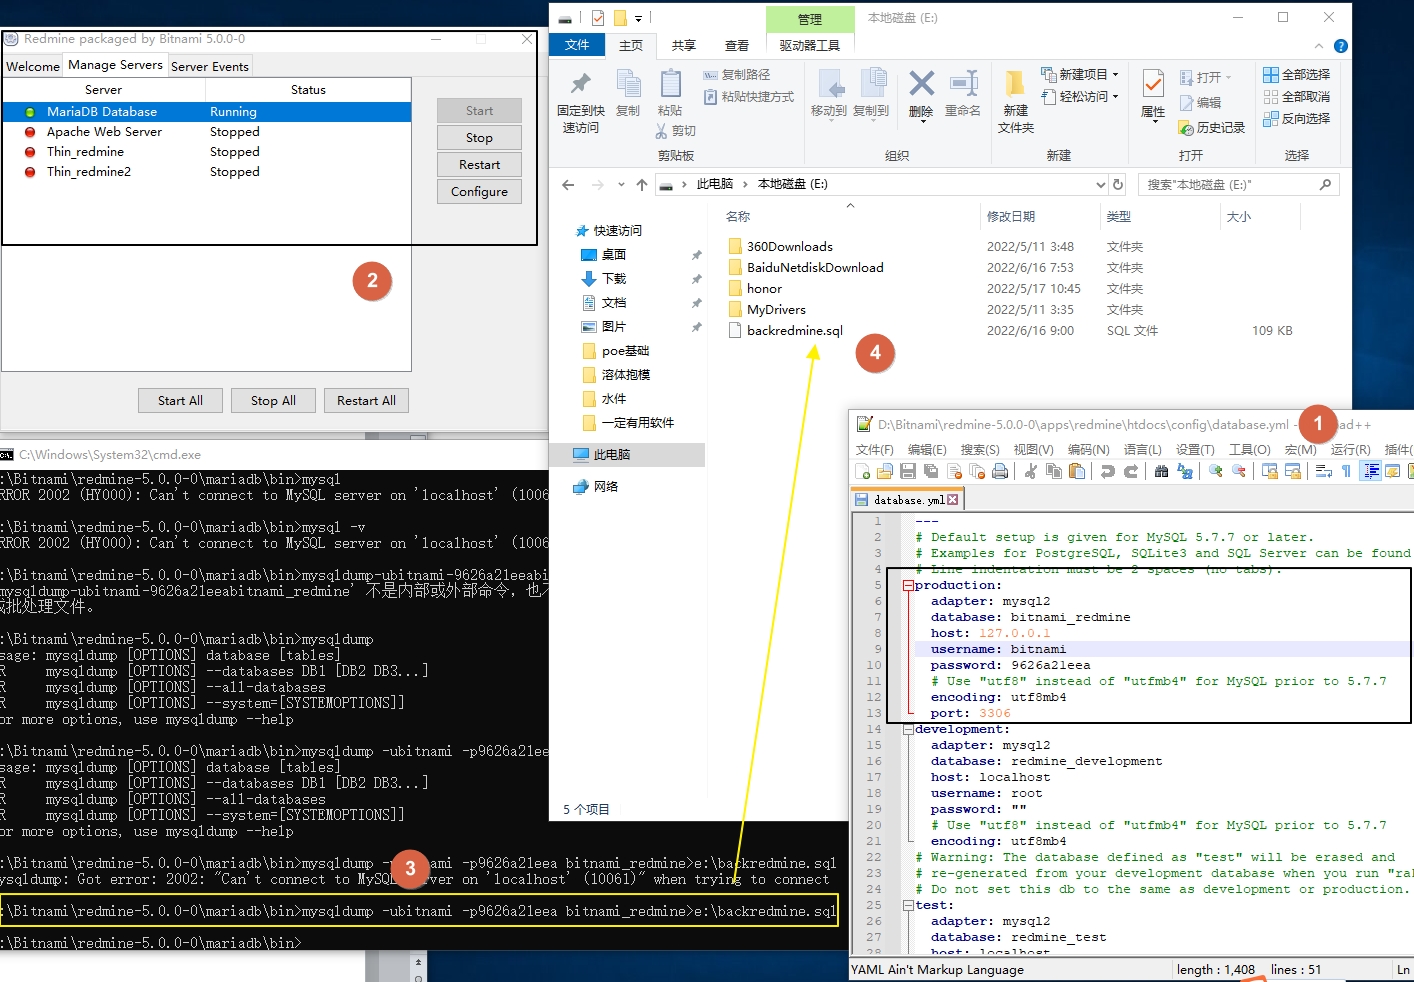Open Find binoculars icon in Notepad++
This screenshot has width=1414, height=982.
coord(1161,471)
